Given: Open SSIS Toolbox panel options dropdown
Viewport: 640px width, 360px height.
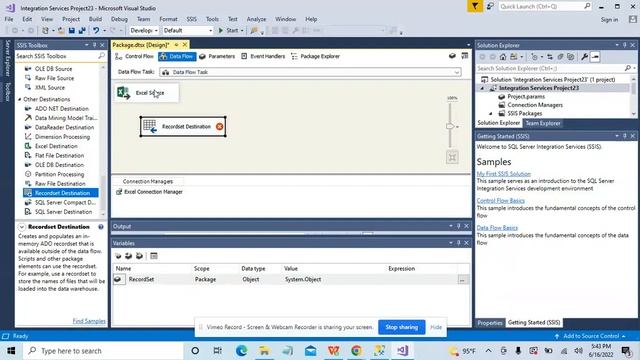Looking at the screenshot, I should coord(87,45).
